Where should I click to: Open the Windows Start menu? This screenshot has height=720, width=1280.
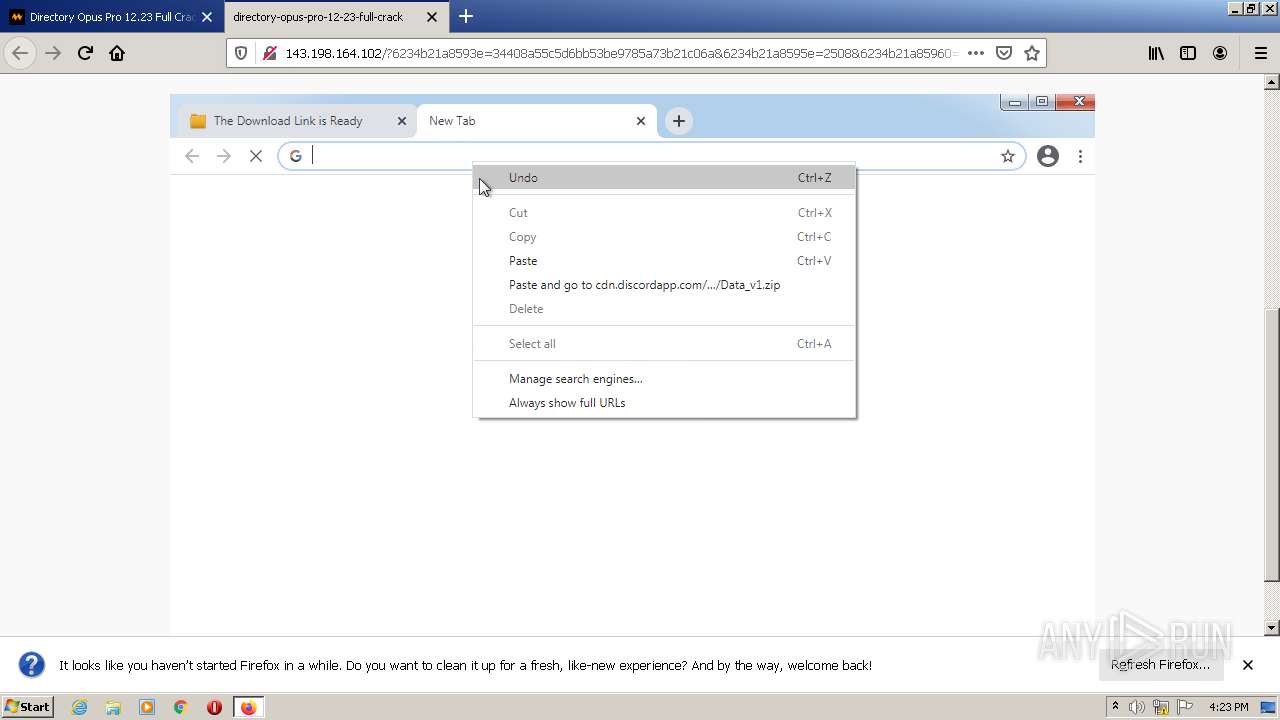(28, 707)
